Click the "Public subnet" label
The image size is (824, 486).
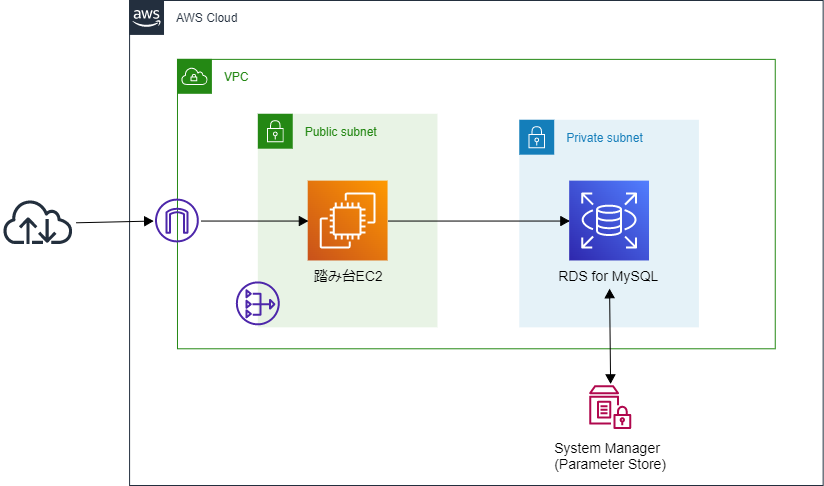point(340,132)
